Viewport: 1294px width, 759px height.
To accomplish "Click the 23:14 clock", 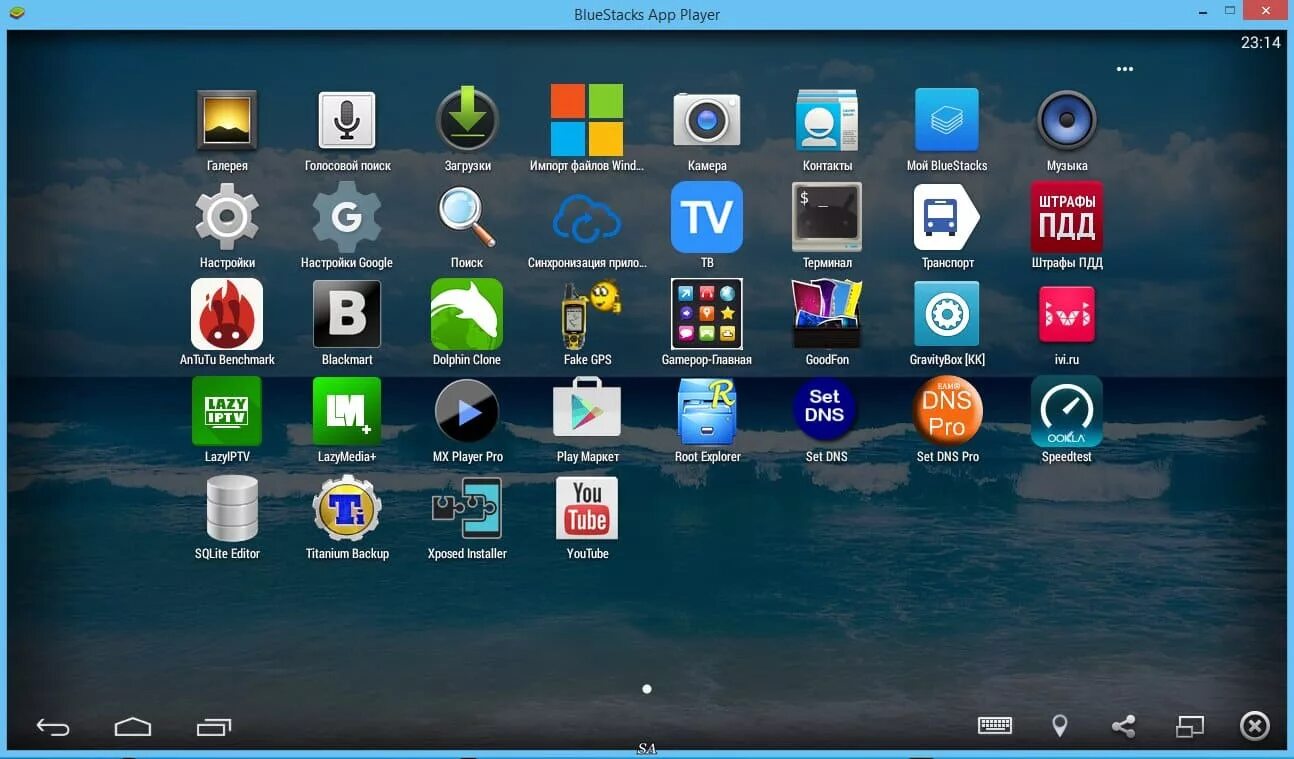I will (x=1260, y=43).
